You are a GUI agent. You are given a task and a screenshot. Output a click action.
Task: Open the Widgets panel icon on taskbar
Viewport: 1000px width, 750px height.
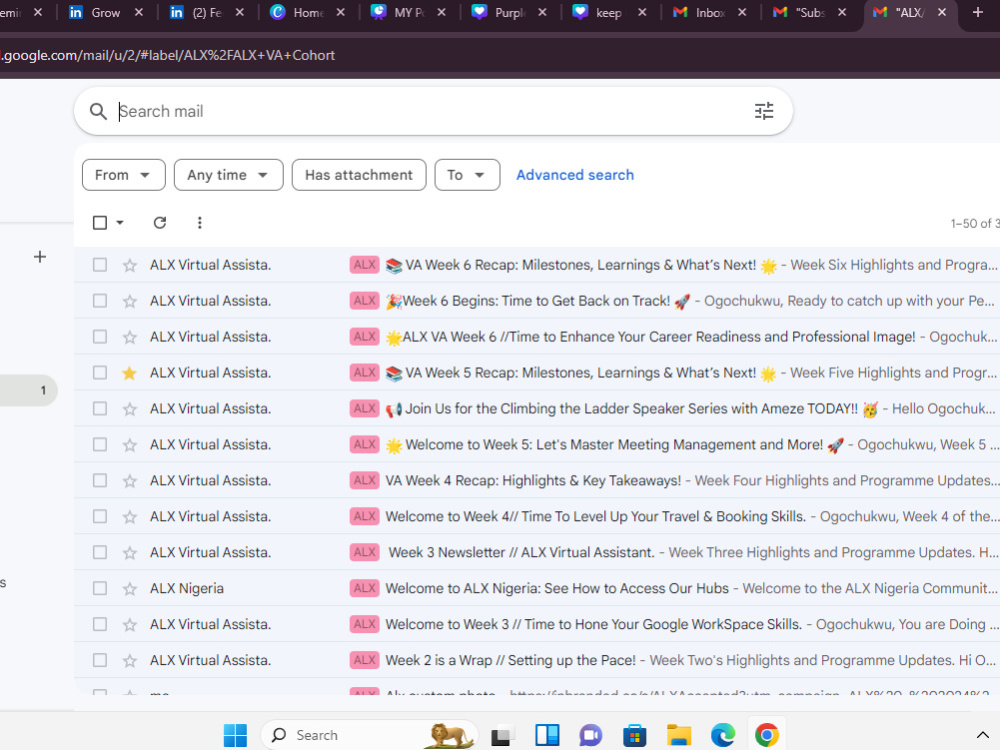click(x=547, y=735)
